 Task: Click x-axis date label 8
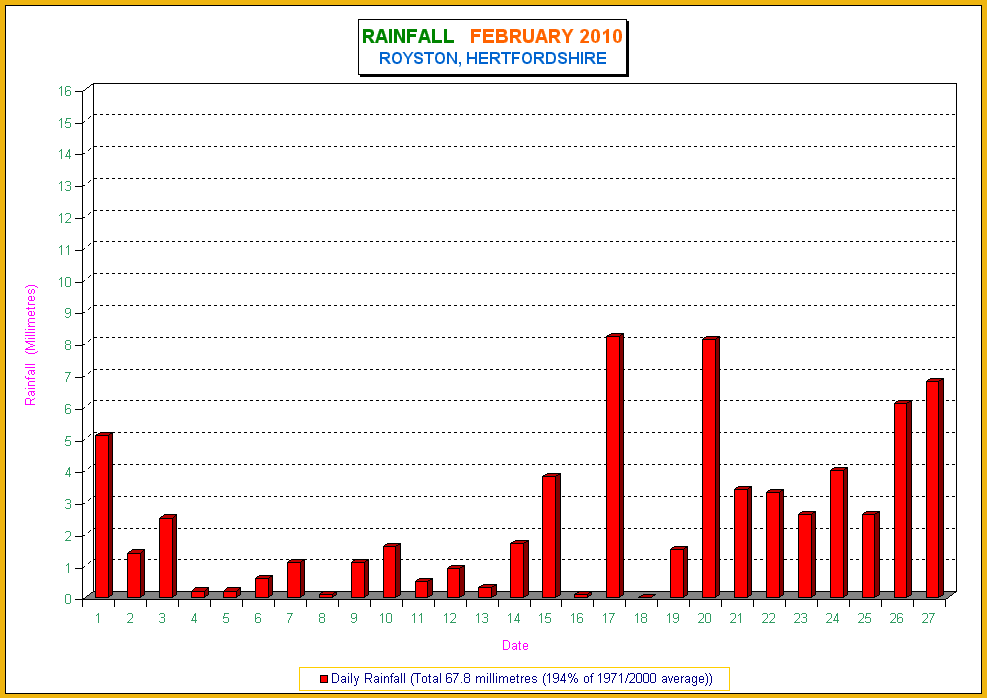tap(322, 619)
